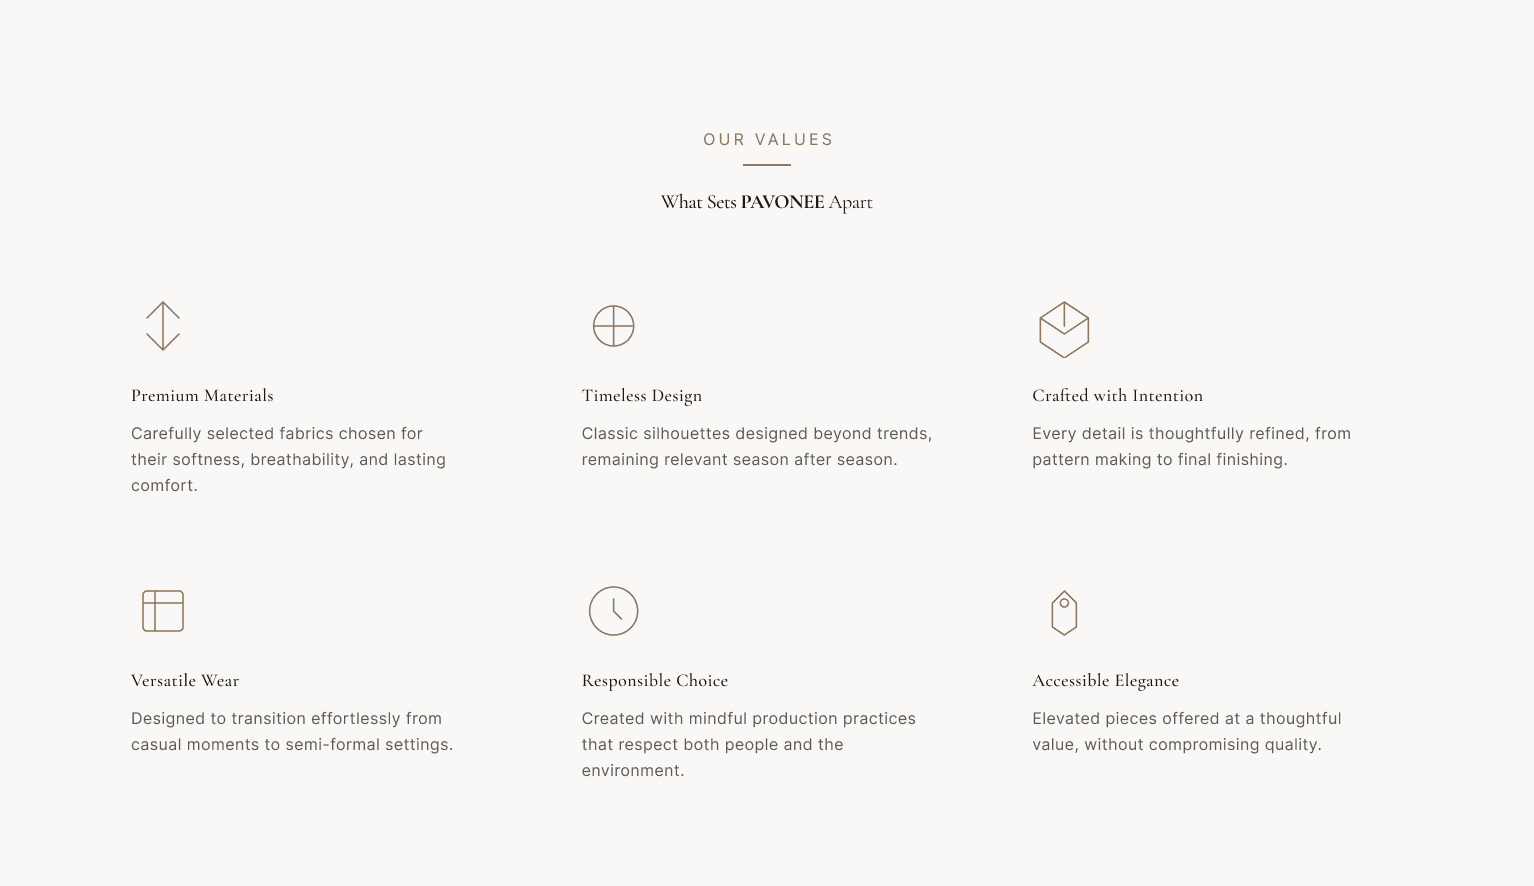The height and width of the screenshot is (886, 1534).
Task: Click the What Sets PAVONEE Apart title
Action: coord(766,202)
